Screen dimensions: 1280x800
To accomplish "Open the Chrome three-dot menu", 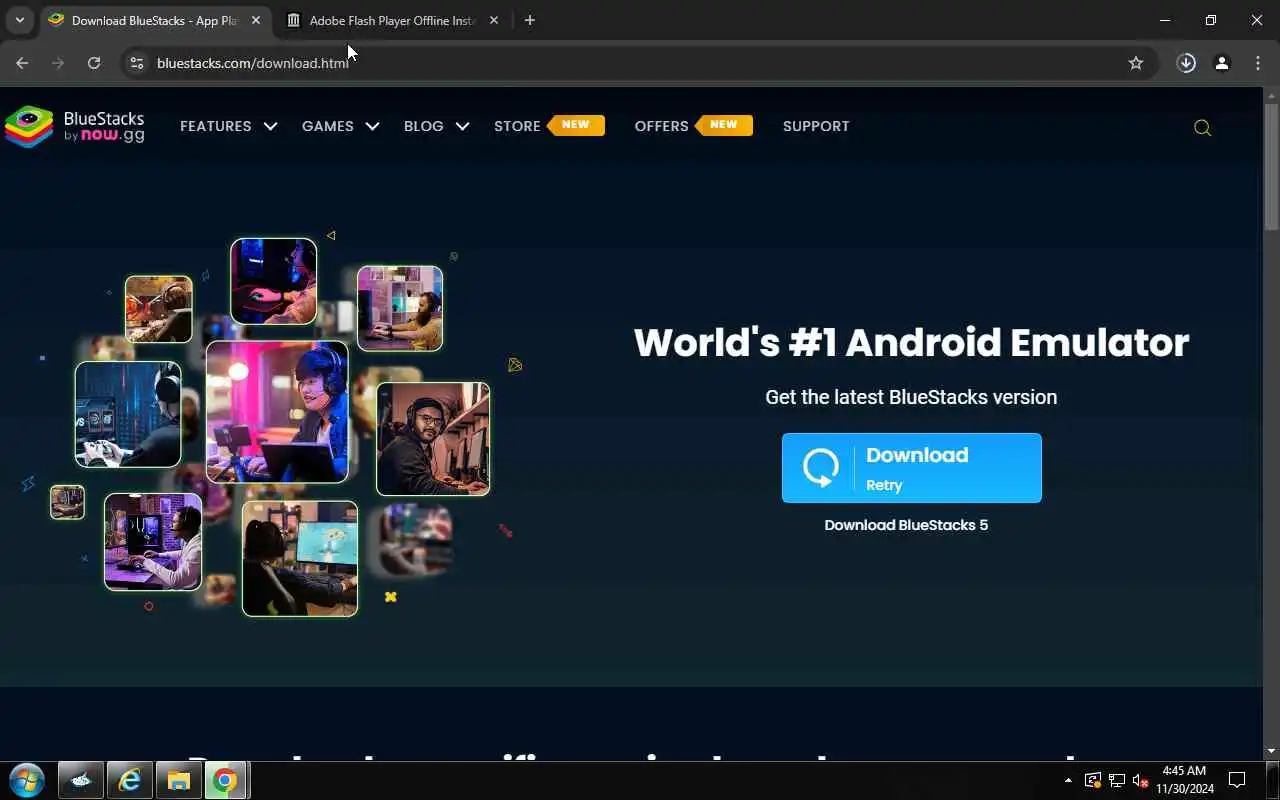I will click(x=1258, y=63).
